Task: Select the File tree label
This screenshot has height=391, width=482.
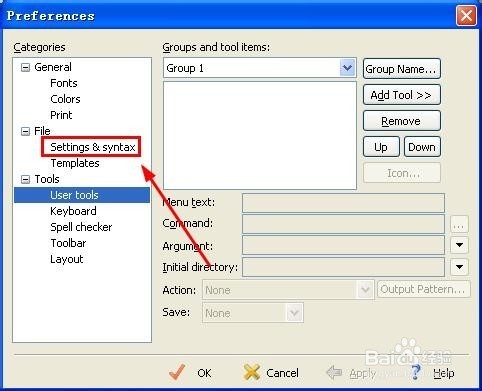Action: coord(42,131)
